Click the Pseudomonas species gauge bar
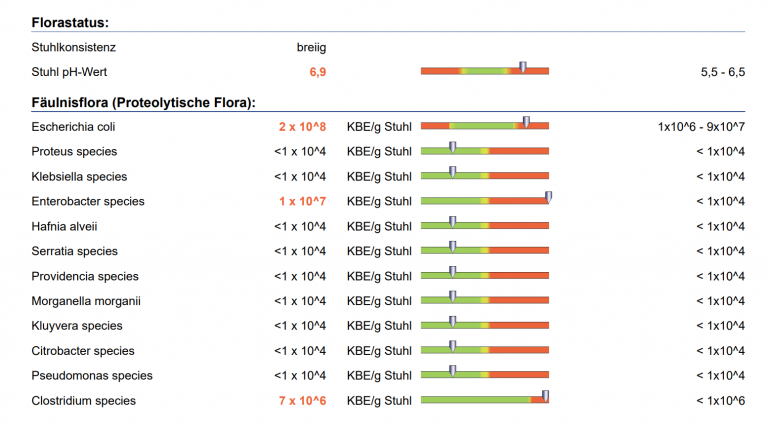Viewport: 768px width, 427px height. pyautogui.click(x=484, y=376)
